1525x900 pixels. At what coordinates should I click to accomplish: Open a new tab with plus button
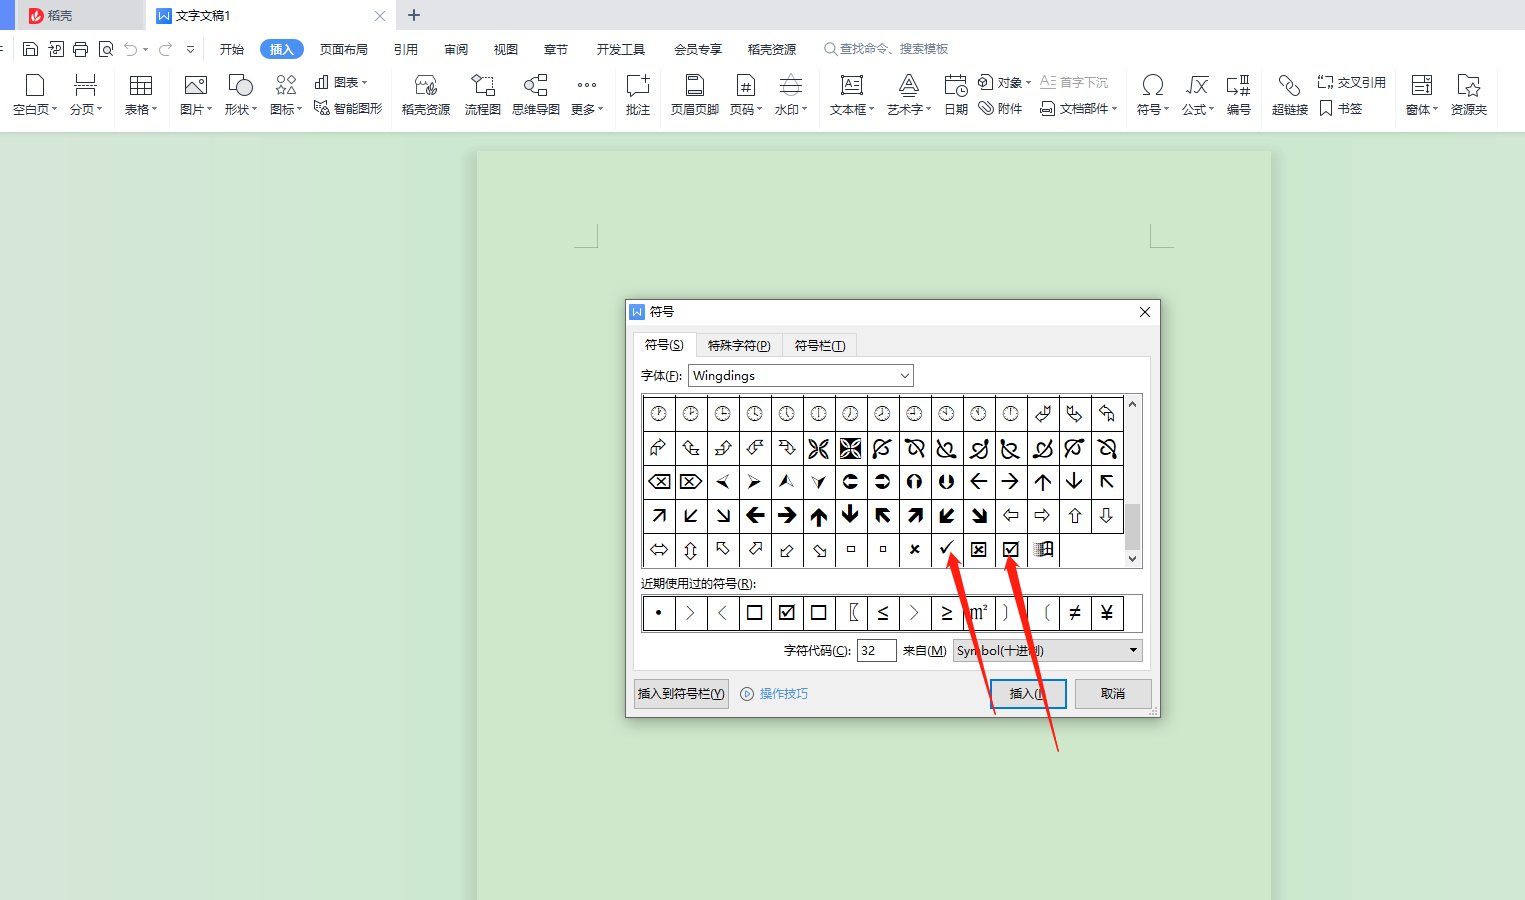[414, 15]
